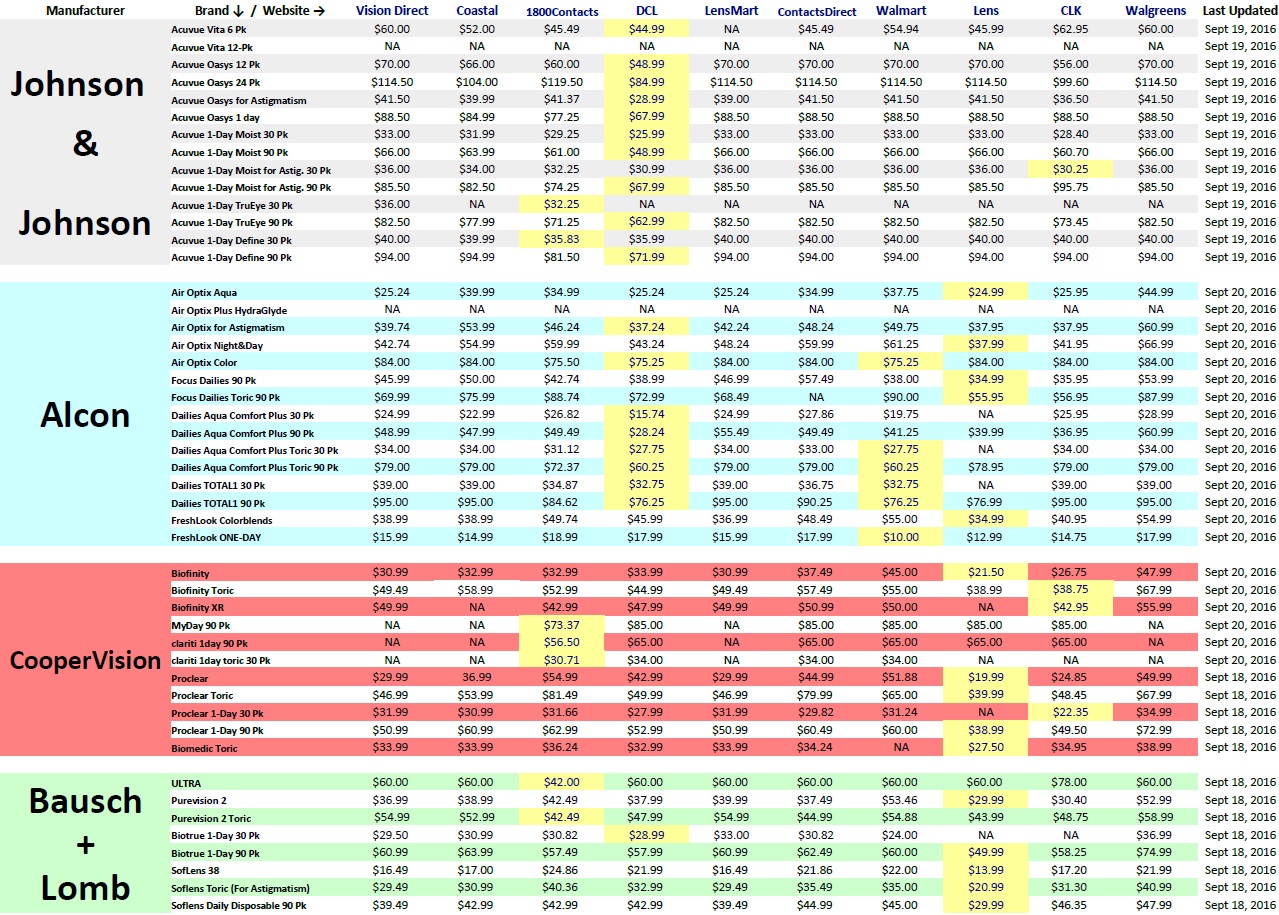Select the Focus Dailies Toric 90 Pk label
Image resolution: width=1279 pixels, height=915 pixels.
[229, 397]
